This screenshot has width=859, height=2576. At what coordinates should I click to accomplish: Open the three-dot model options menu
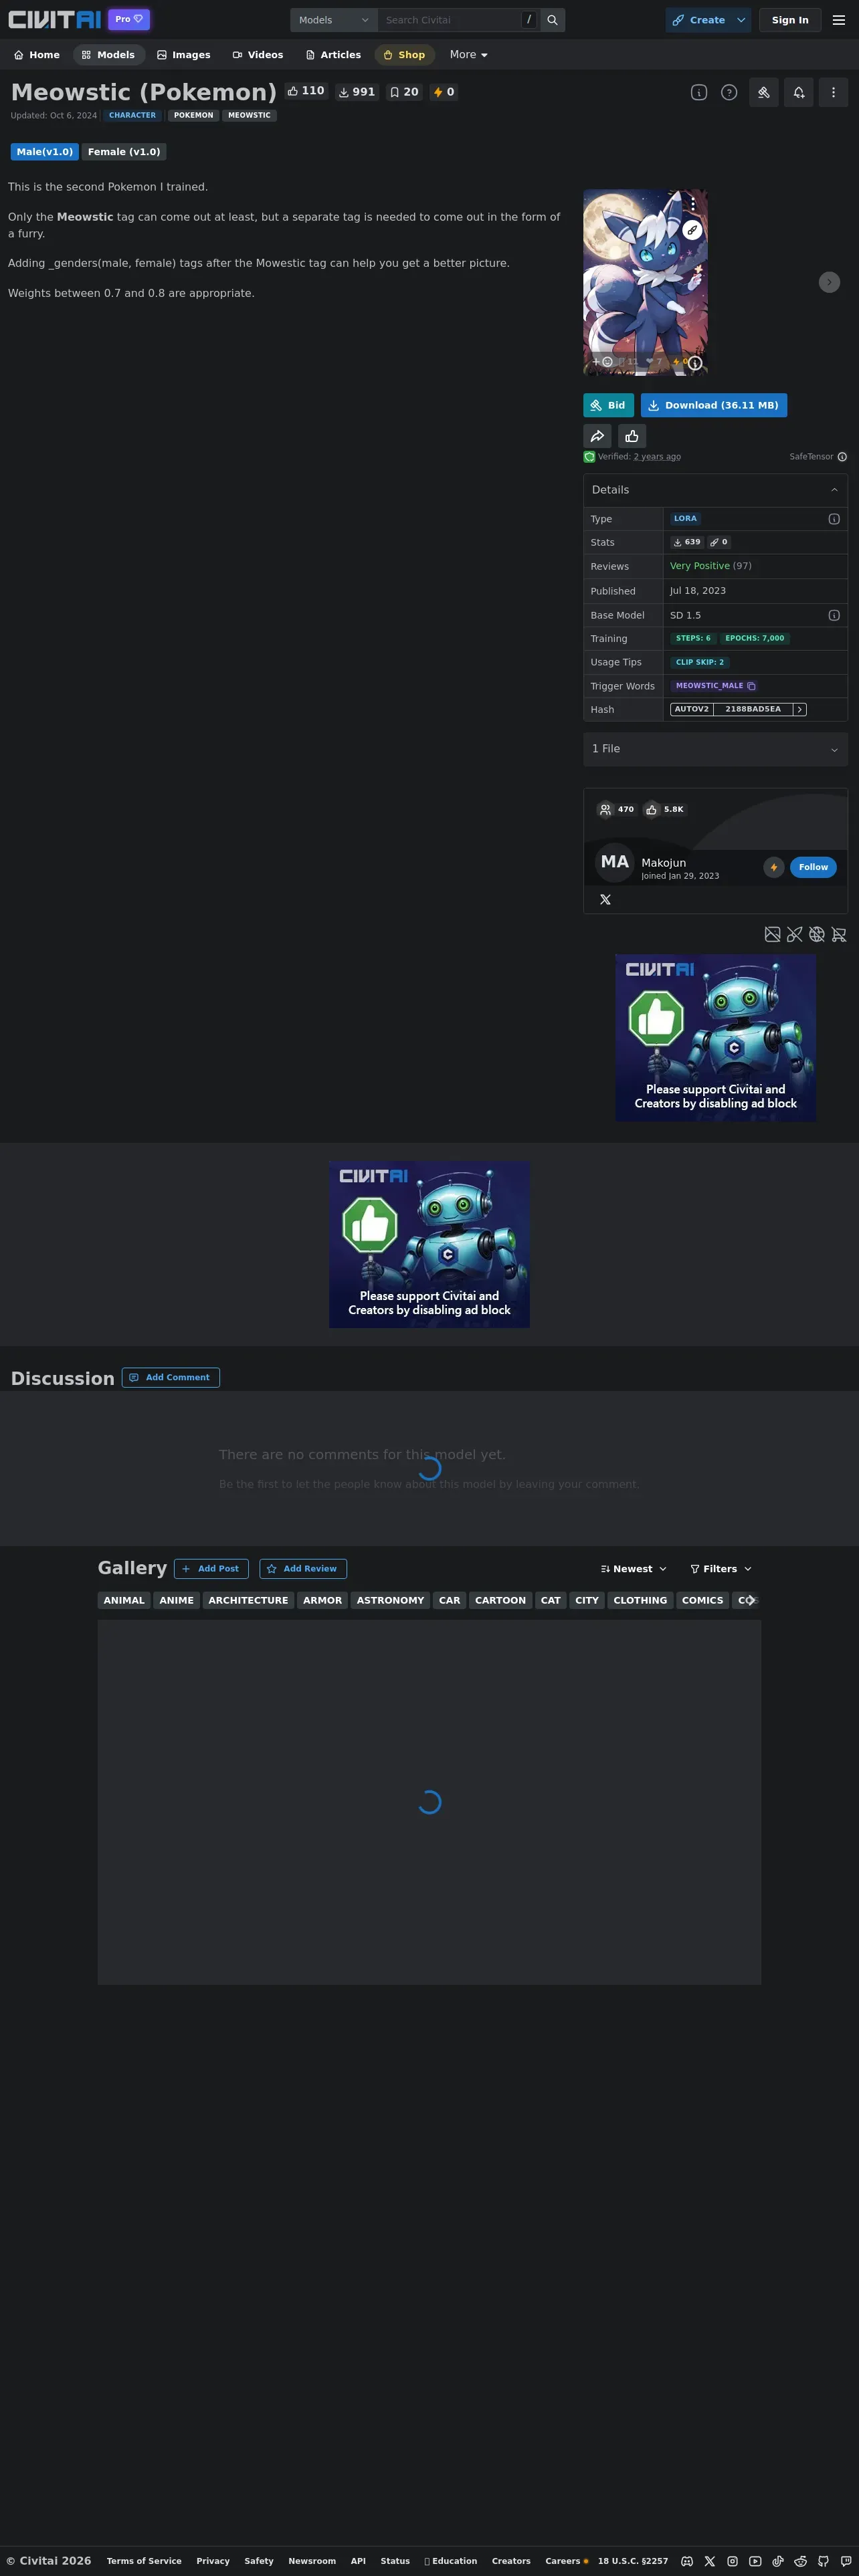834,92
